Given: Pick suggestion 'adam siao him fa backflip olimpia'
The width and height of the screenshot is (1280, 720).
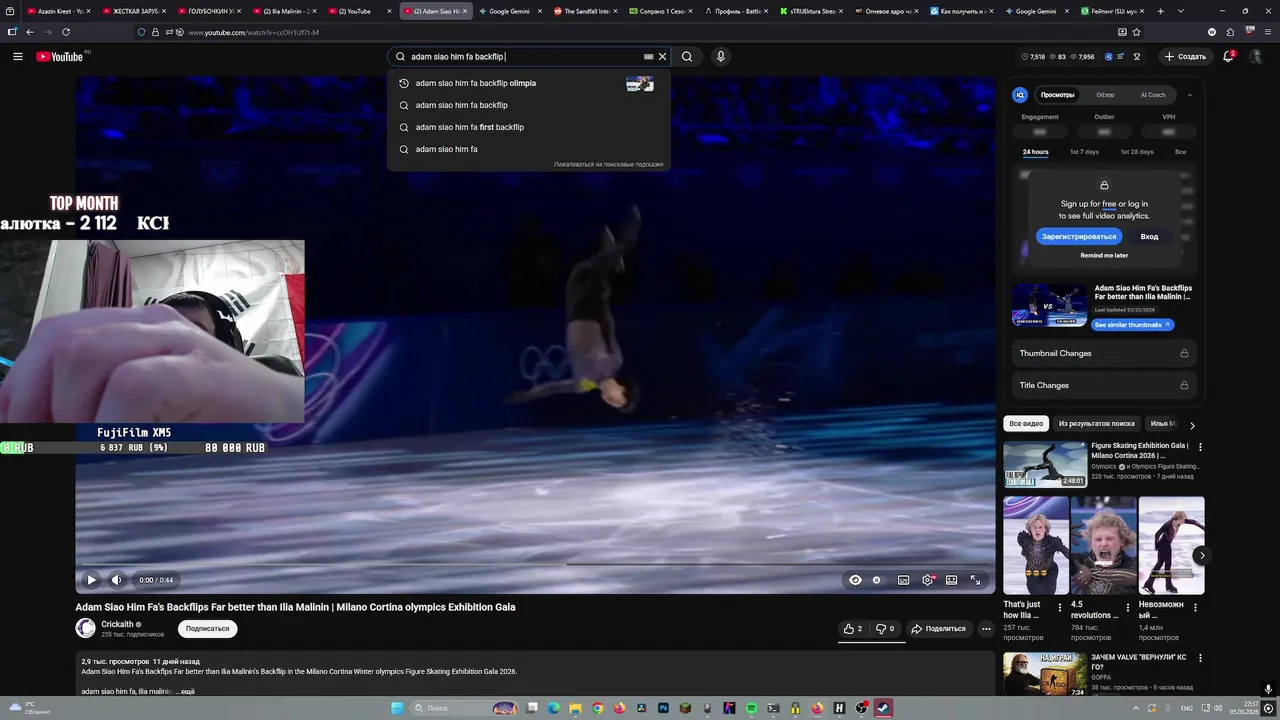Looking at the screenshot, I should (x=527, y=83).
